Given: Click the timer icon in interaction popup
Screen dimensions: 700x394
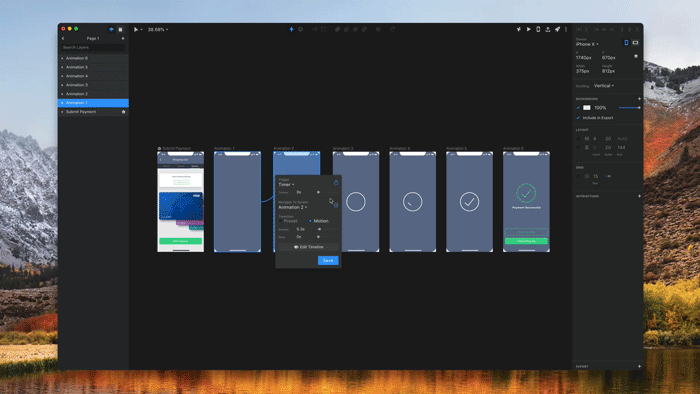Looking at the screenshot, I should point(336,182).
